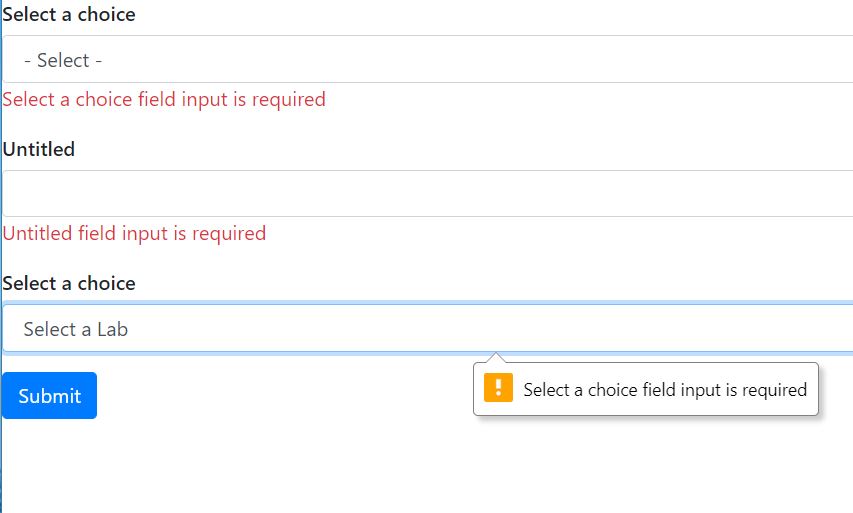Click the blank white area below the Submit button
The width and height of the screenshot is (853, 513).
[200, 465]
